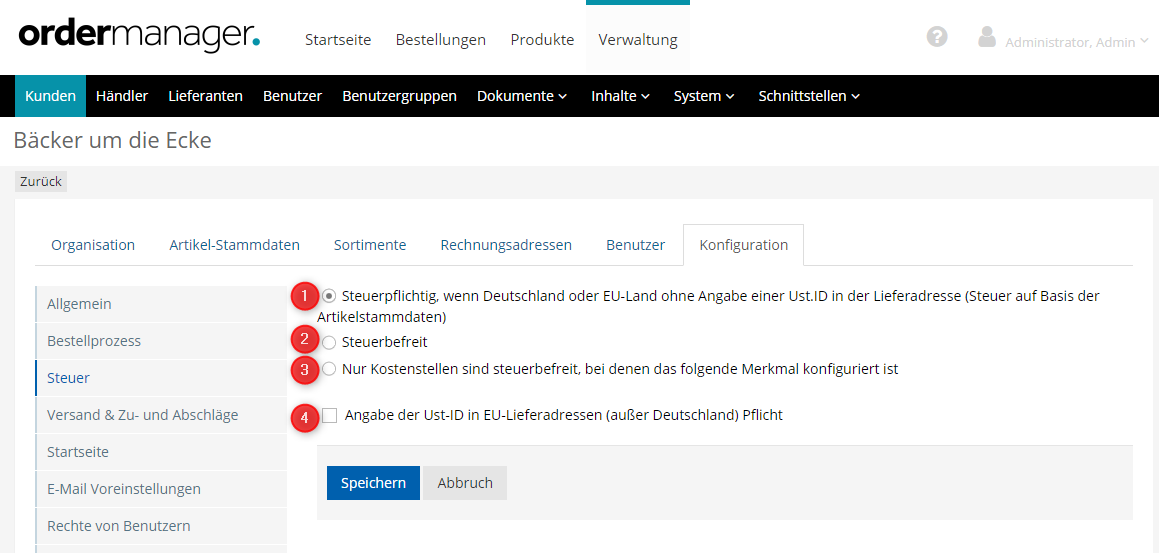Click the red number 4 marker
The image size is (1159, 553).
point(304,416)
